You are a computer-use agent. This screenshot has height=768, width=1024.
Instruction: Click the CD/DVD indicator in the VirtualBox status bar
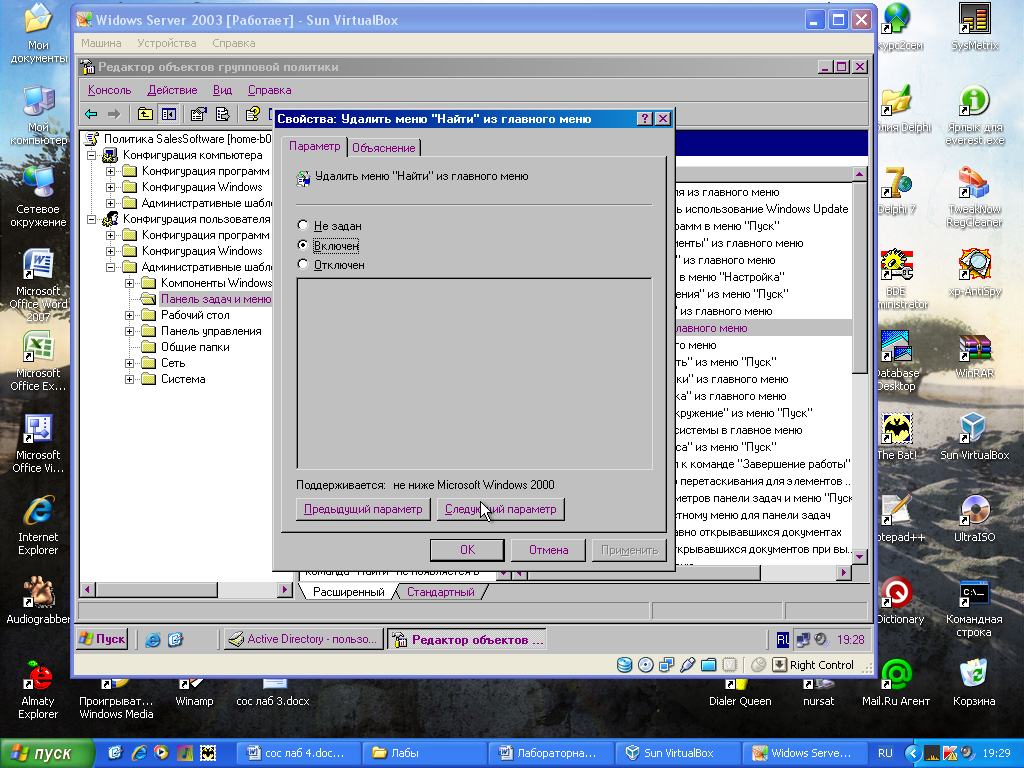[x=645, y=665]
